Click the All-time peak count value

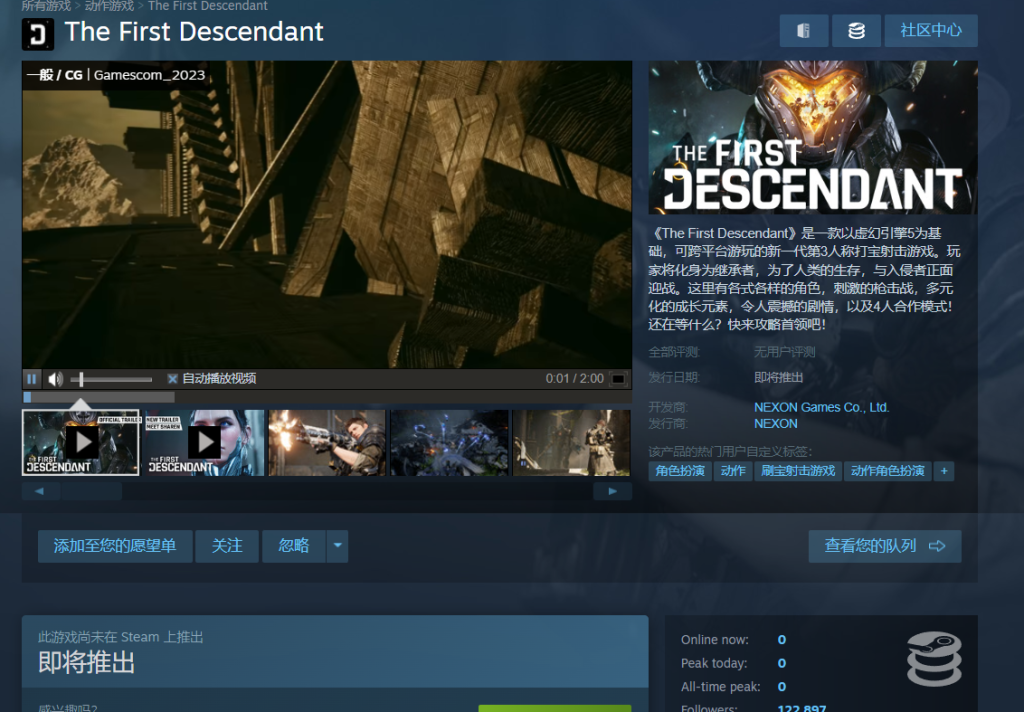pyautogui.click(x=782, y=687)
